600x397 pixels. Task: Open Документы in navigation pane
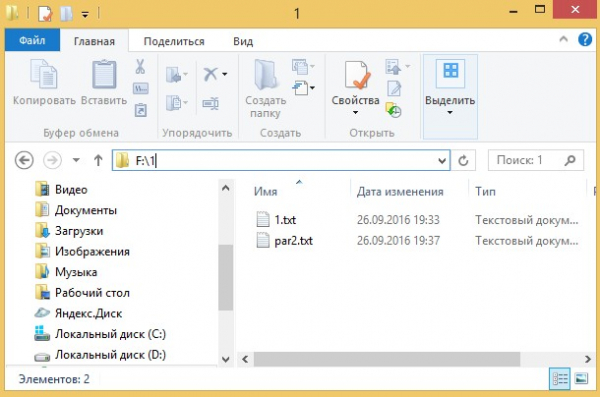[86, 210]
